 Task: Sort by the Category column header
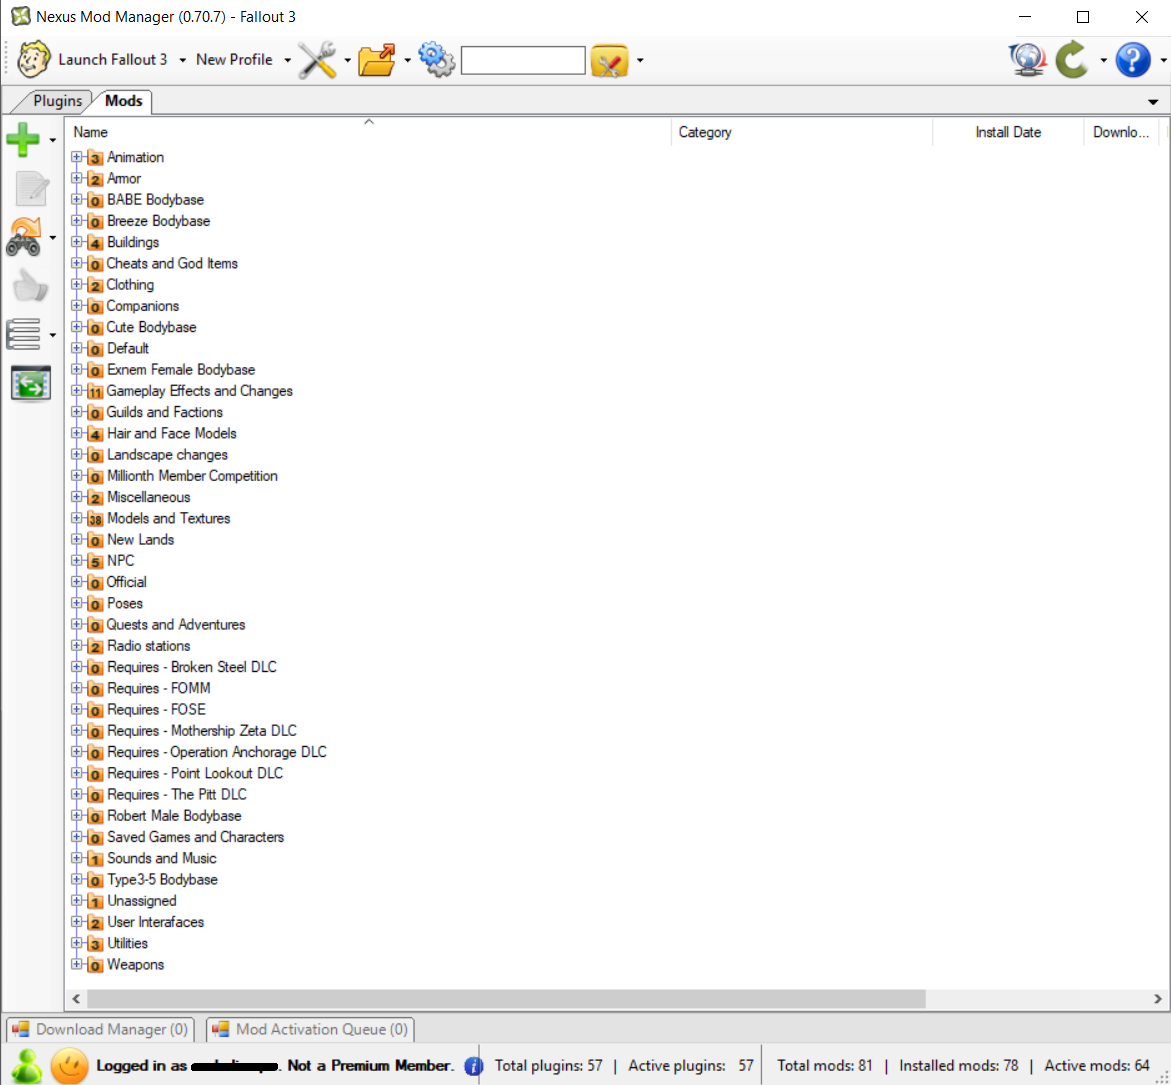click(x=801, y=132)
